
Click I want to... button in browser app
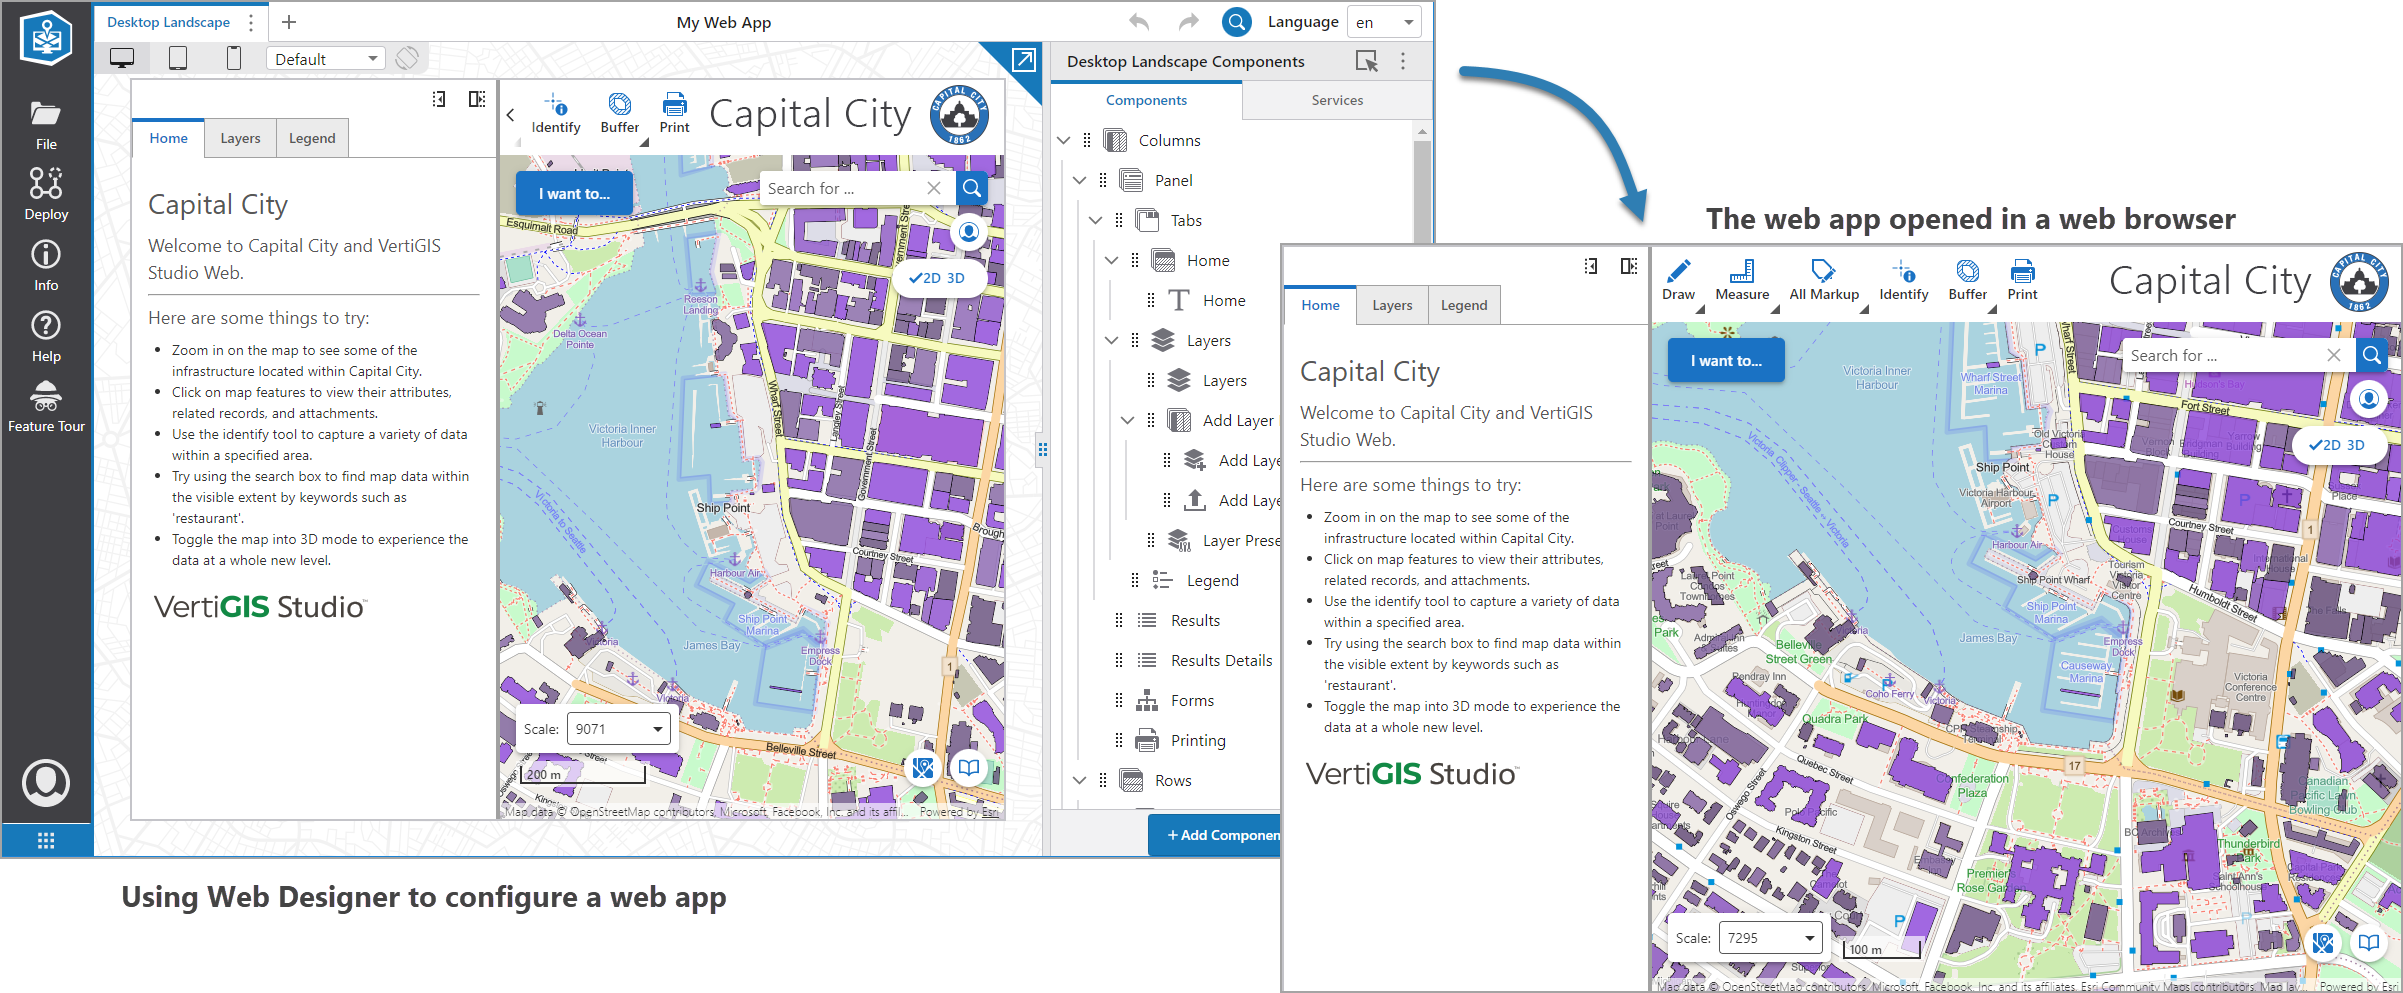coord(1725,361)
